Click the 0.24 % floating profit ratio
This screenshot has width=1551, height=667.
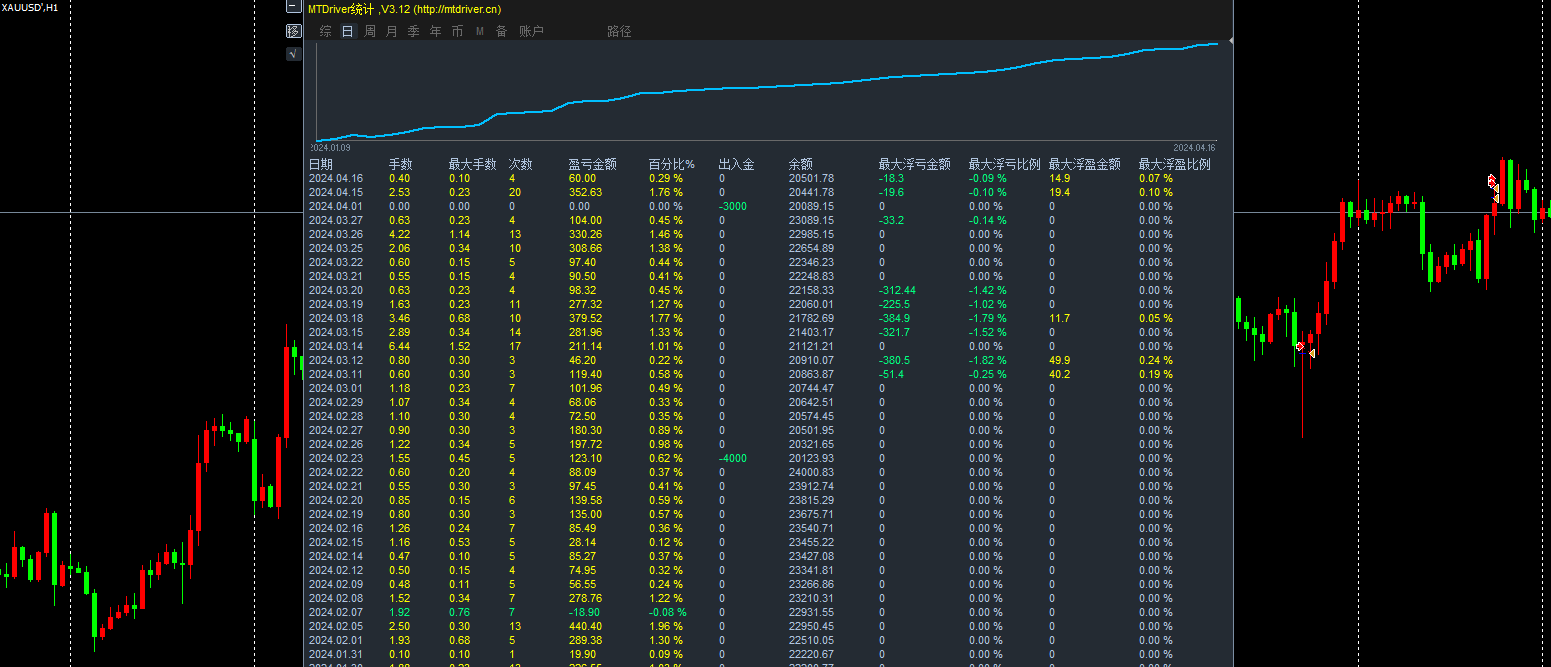pyautogui.click(x=1156, y=360)
